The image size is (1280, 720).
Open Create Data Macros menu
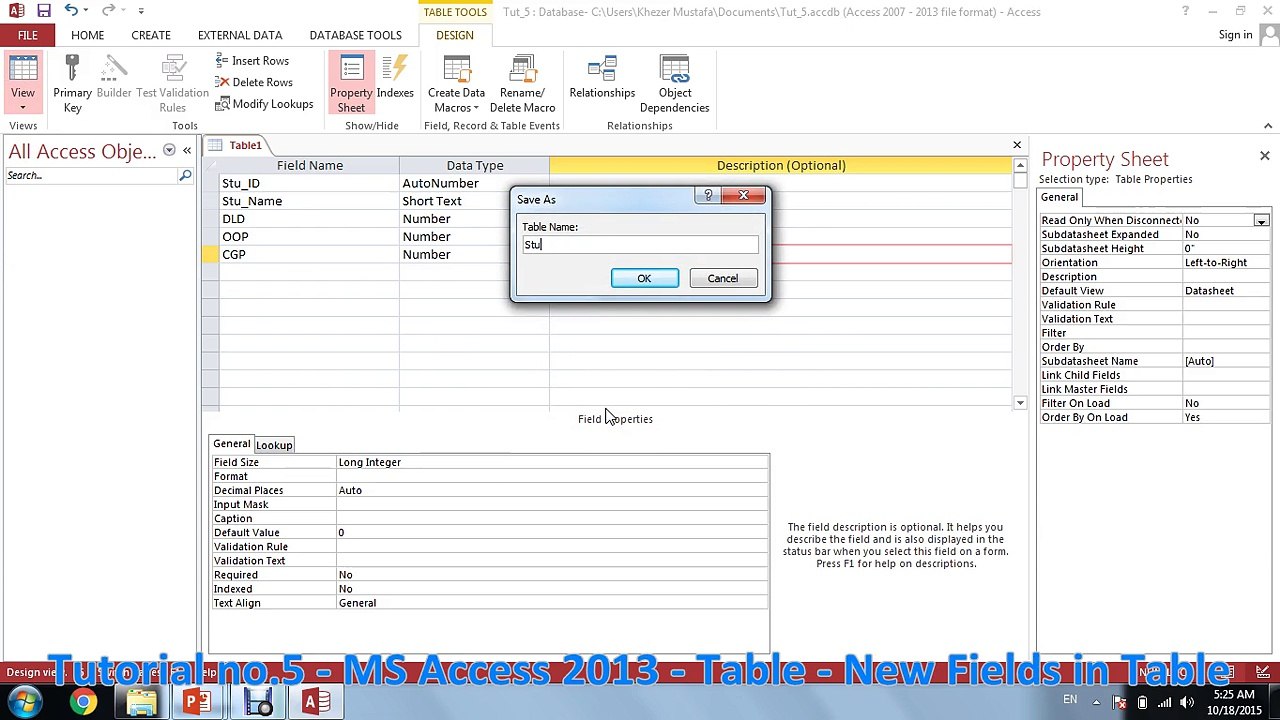coord(457,83)
